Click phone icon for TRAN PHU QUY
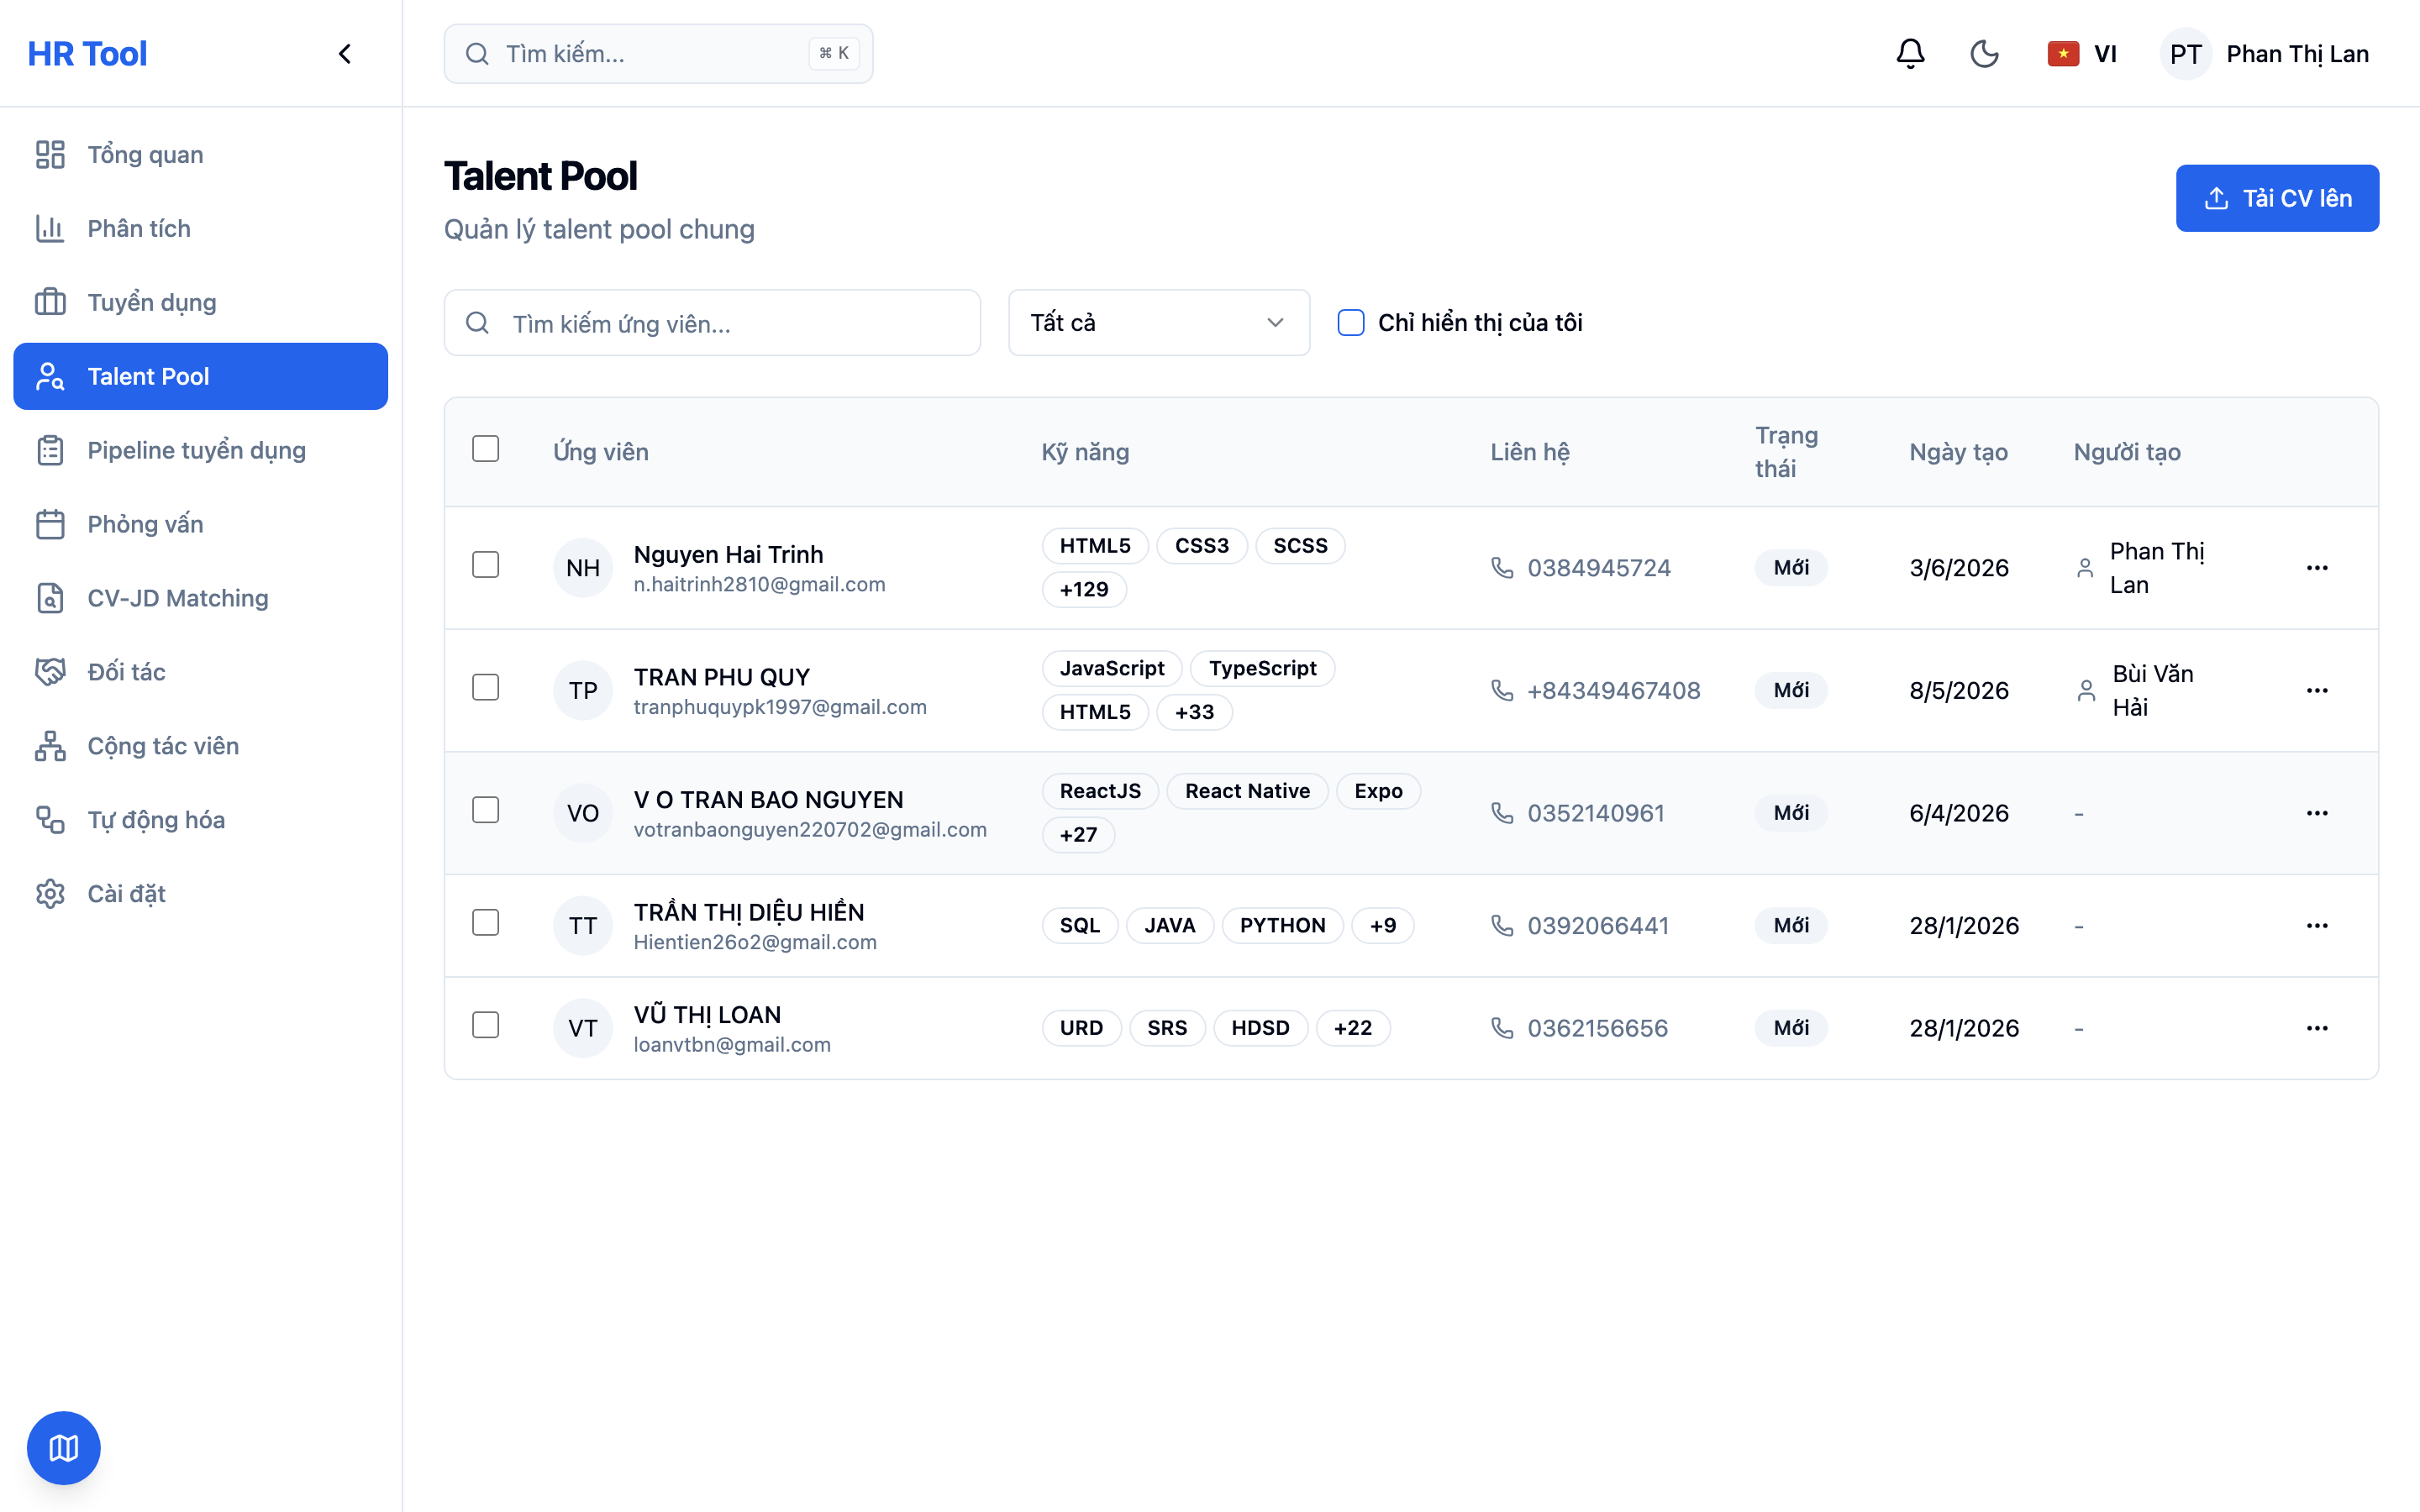Screen dimensions: 2420x1512 pos(1502,690)
